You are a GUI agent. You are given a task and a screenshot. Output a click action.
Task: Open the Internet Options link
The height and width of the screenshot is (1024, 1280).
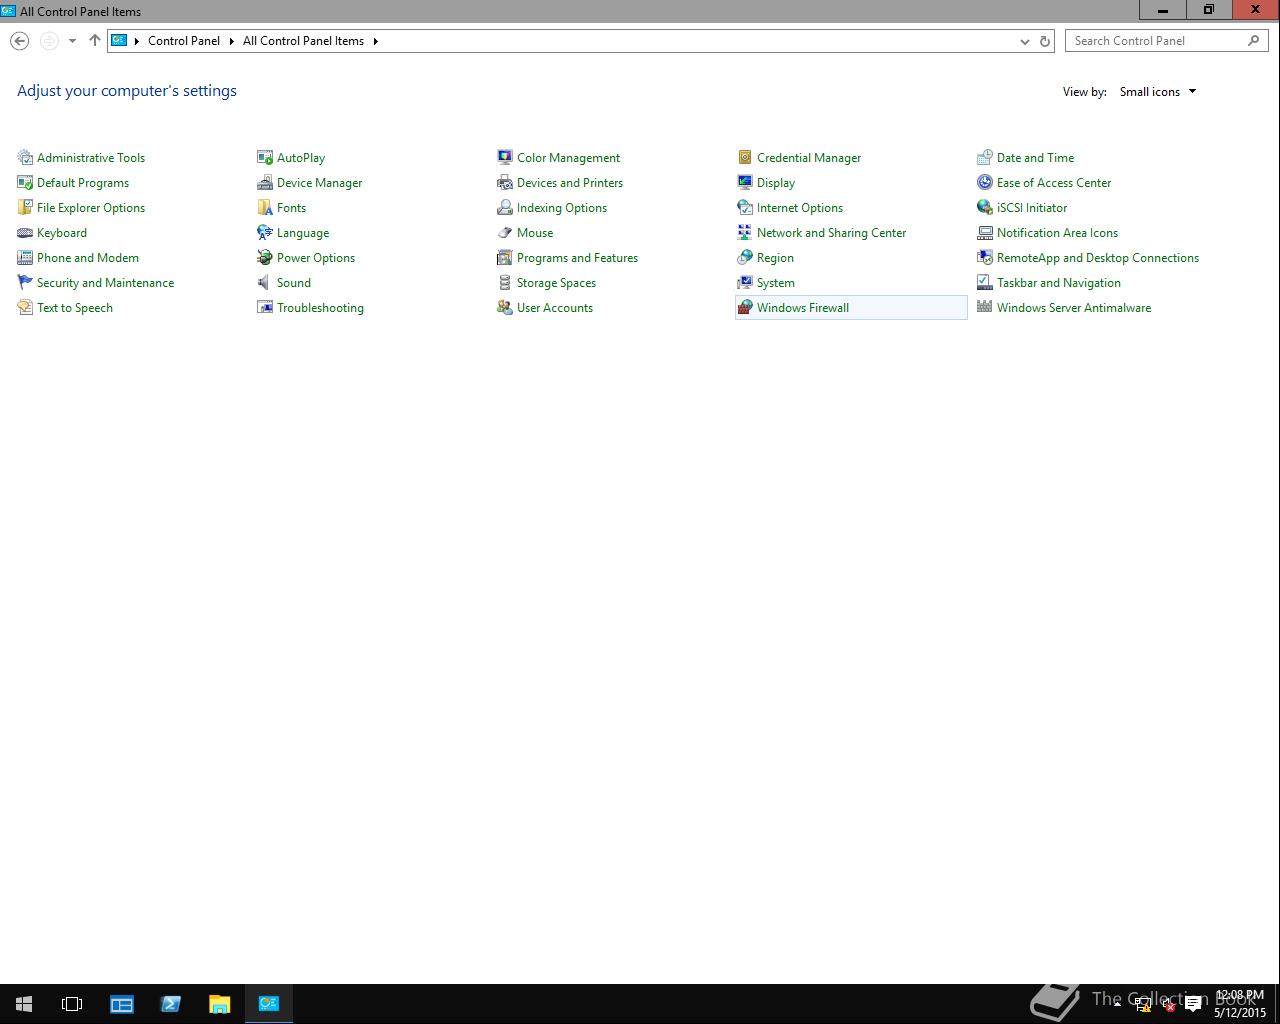tap(800, 208)
